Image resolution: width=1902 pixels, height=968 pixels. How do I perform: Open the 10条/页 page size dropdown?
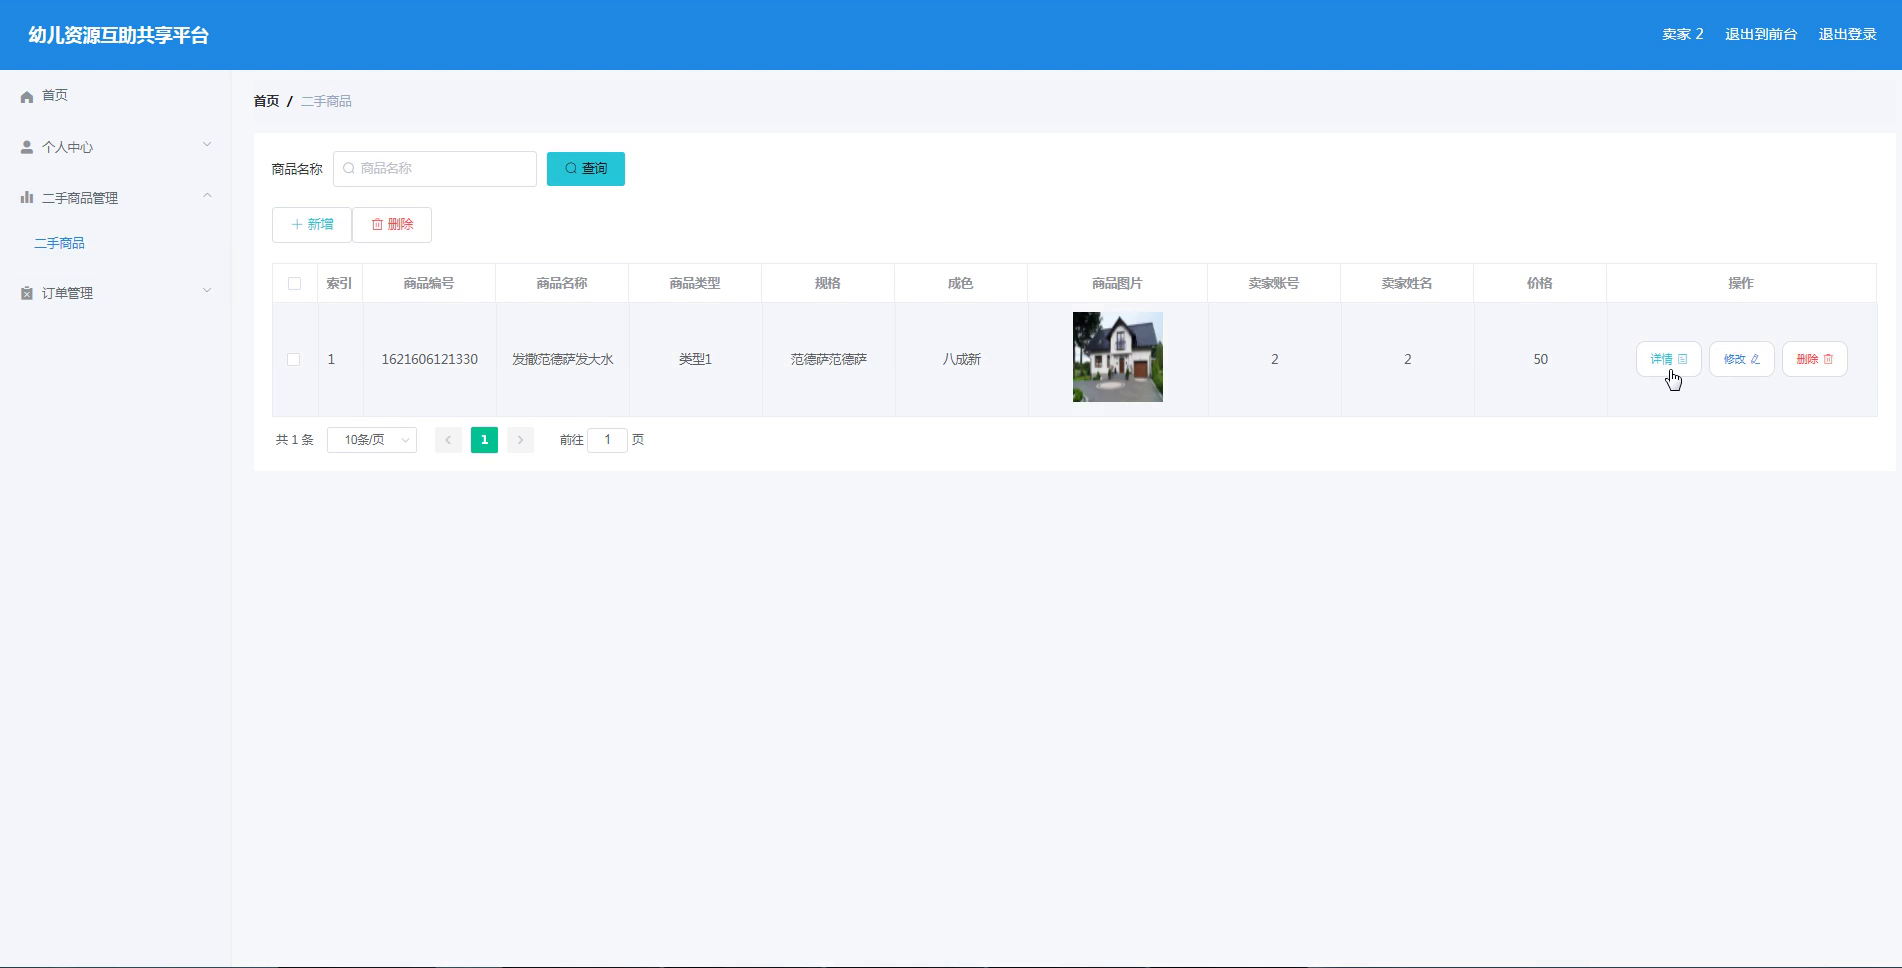tap(372, 440)
